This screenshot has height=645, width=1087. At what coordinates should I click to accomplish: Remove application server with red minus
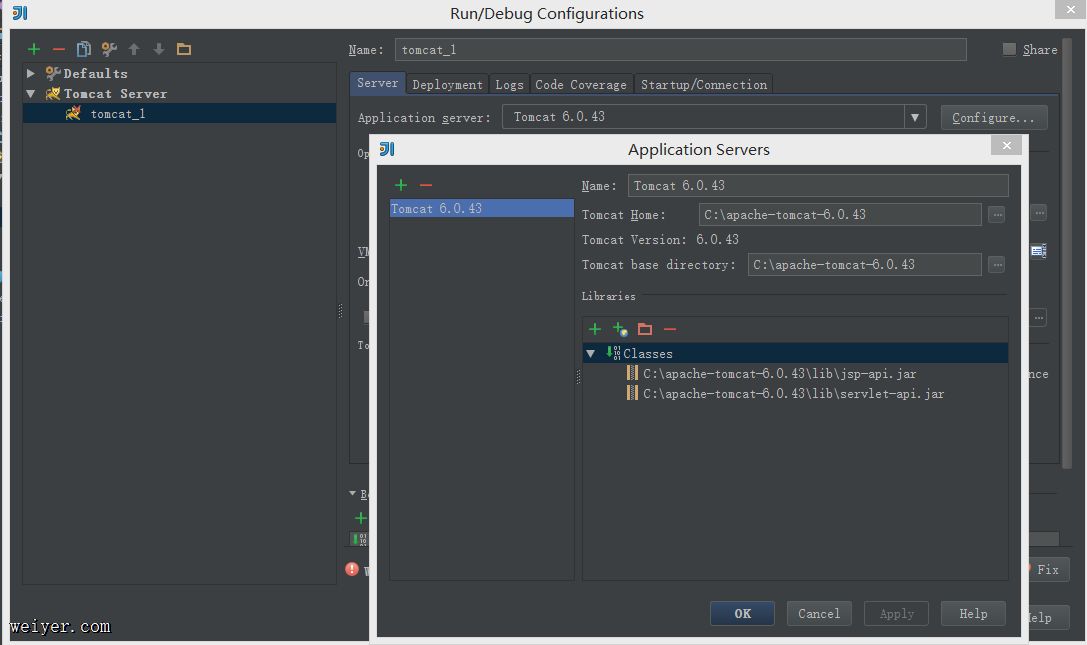pos(426,185)
